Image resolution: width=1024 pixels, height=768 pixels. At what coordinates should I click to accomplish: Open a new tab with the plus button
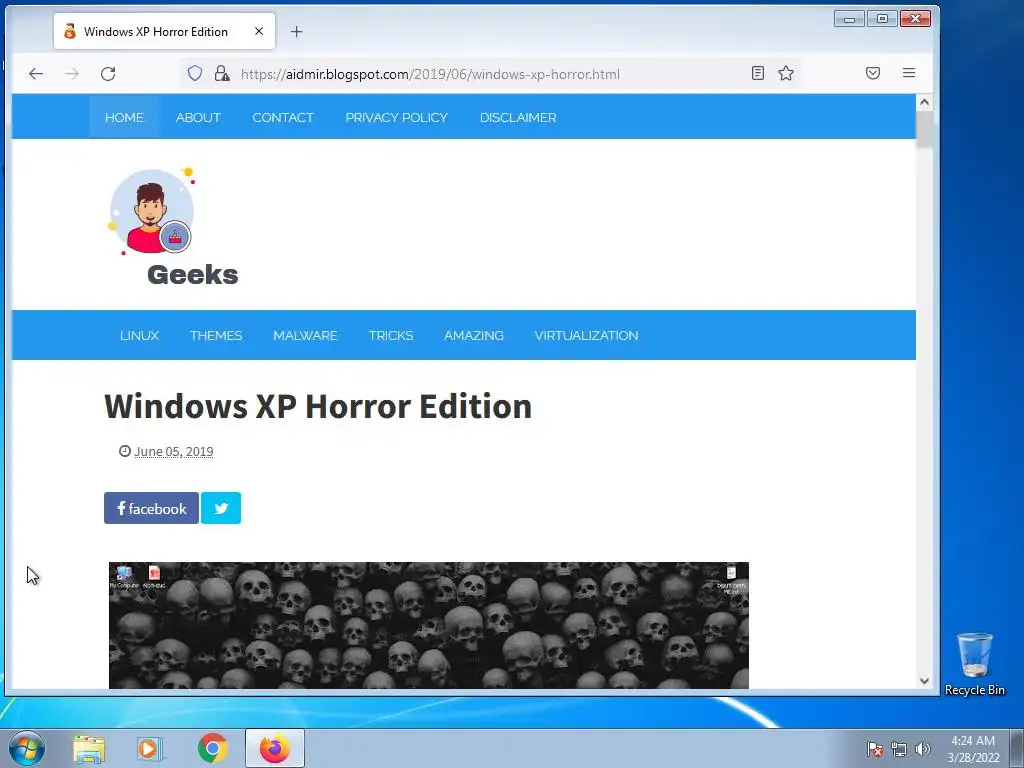click(x=296, y=31)
